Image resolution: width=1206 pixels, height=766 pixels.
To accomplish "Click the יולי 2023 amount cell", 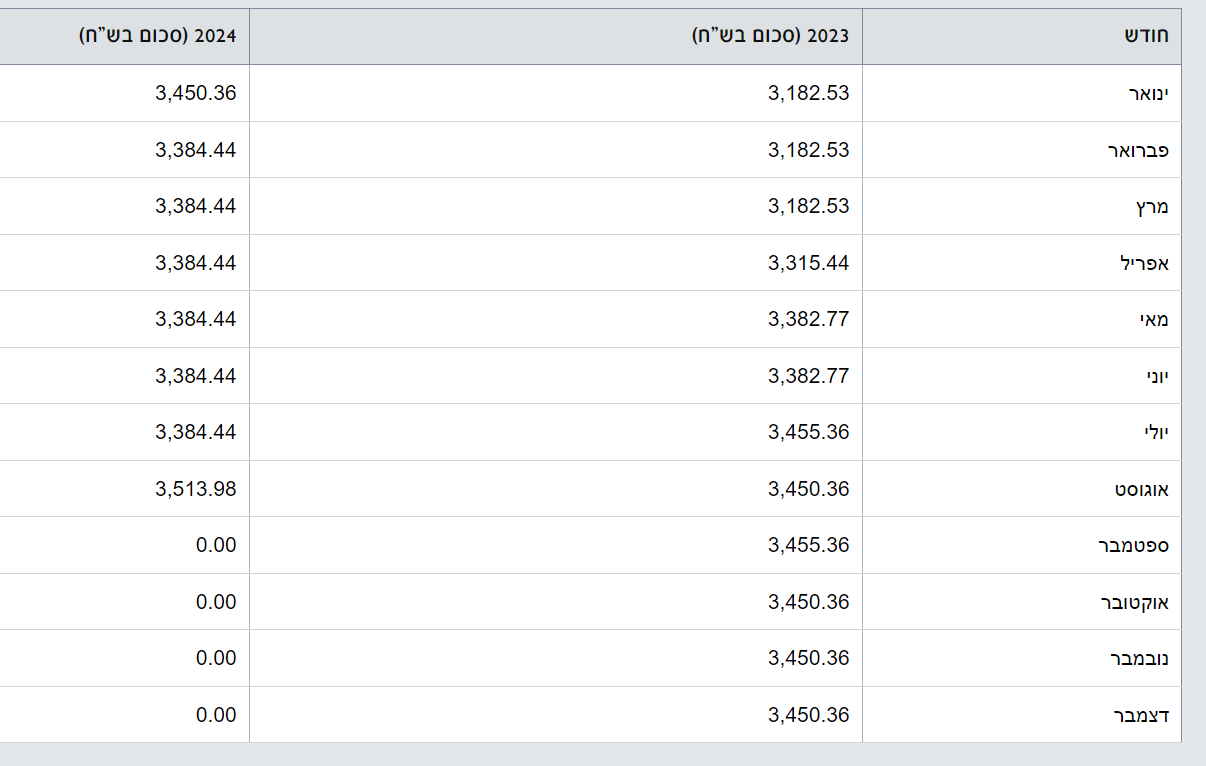I will [808, 432].
